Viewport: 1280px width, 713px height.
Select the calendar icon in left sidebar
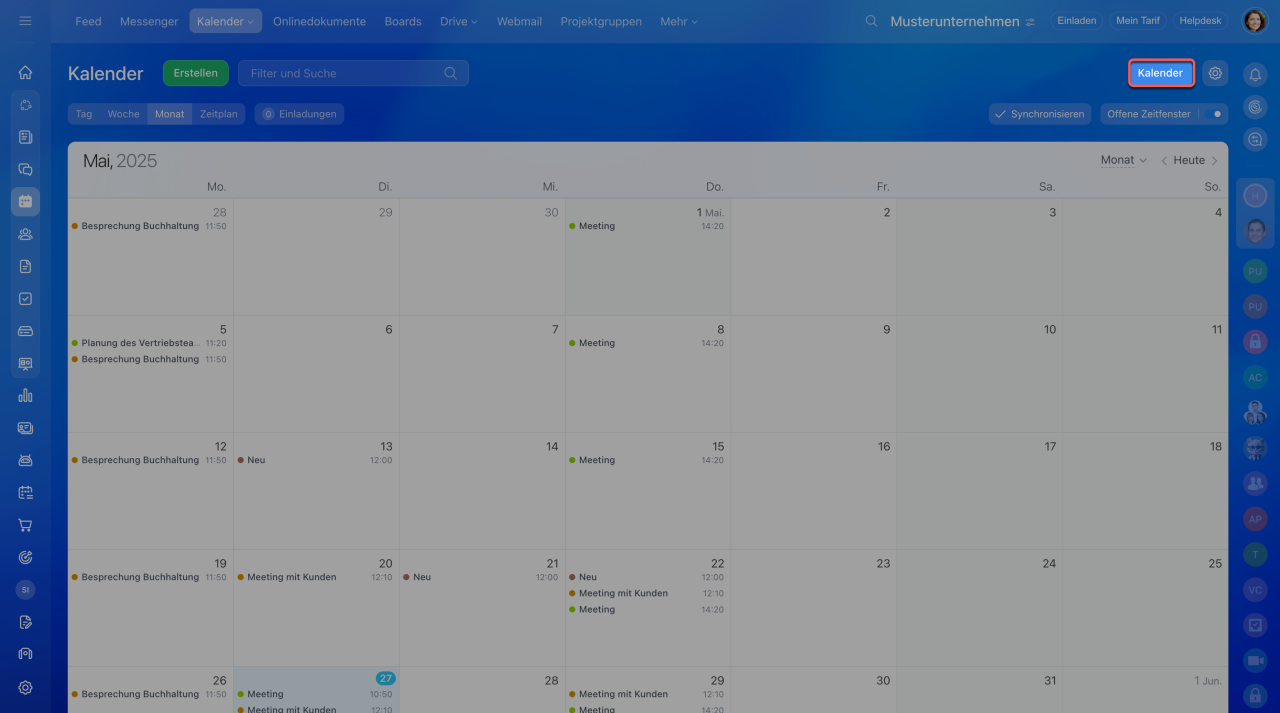(25, 201)
